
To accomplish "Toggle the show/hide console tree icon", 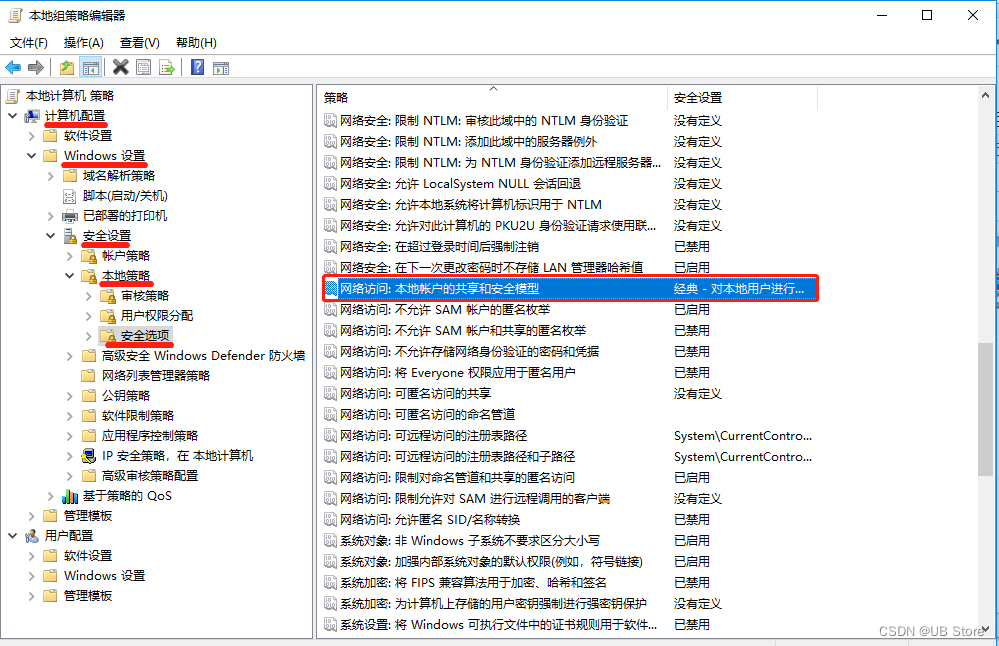I will (91, 67).
